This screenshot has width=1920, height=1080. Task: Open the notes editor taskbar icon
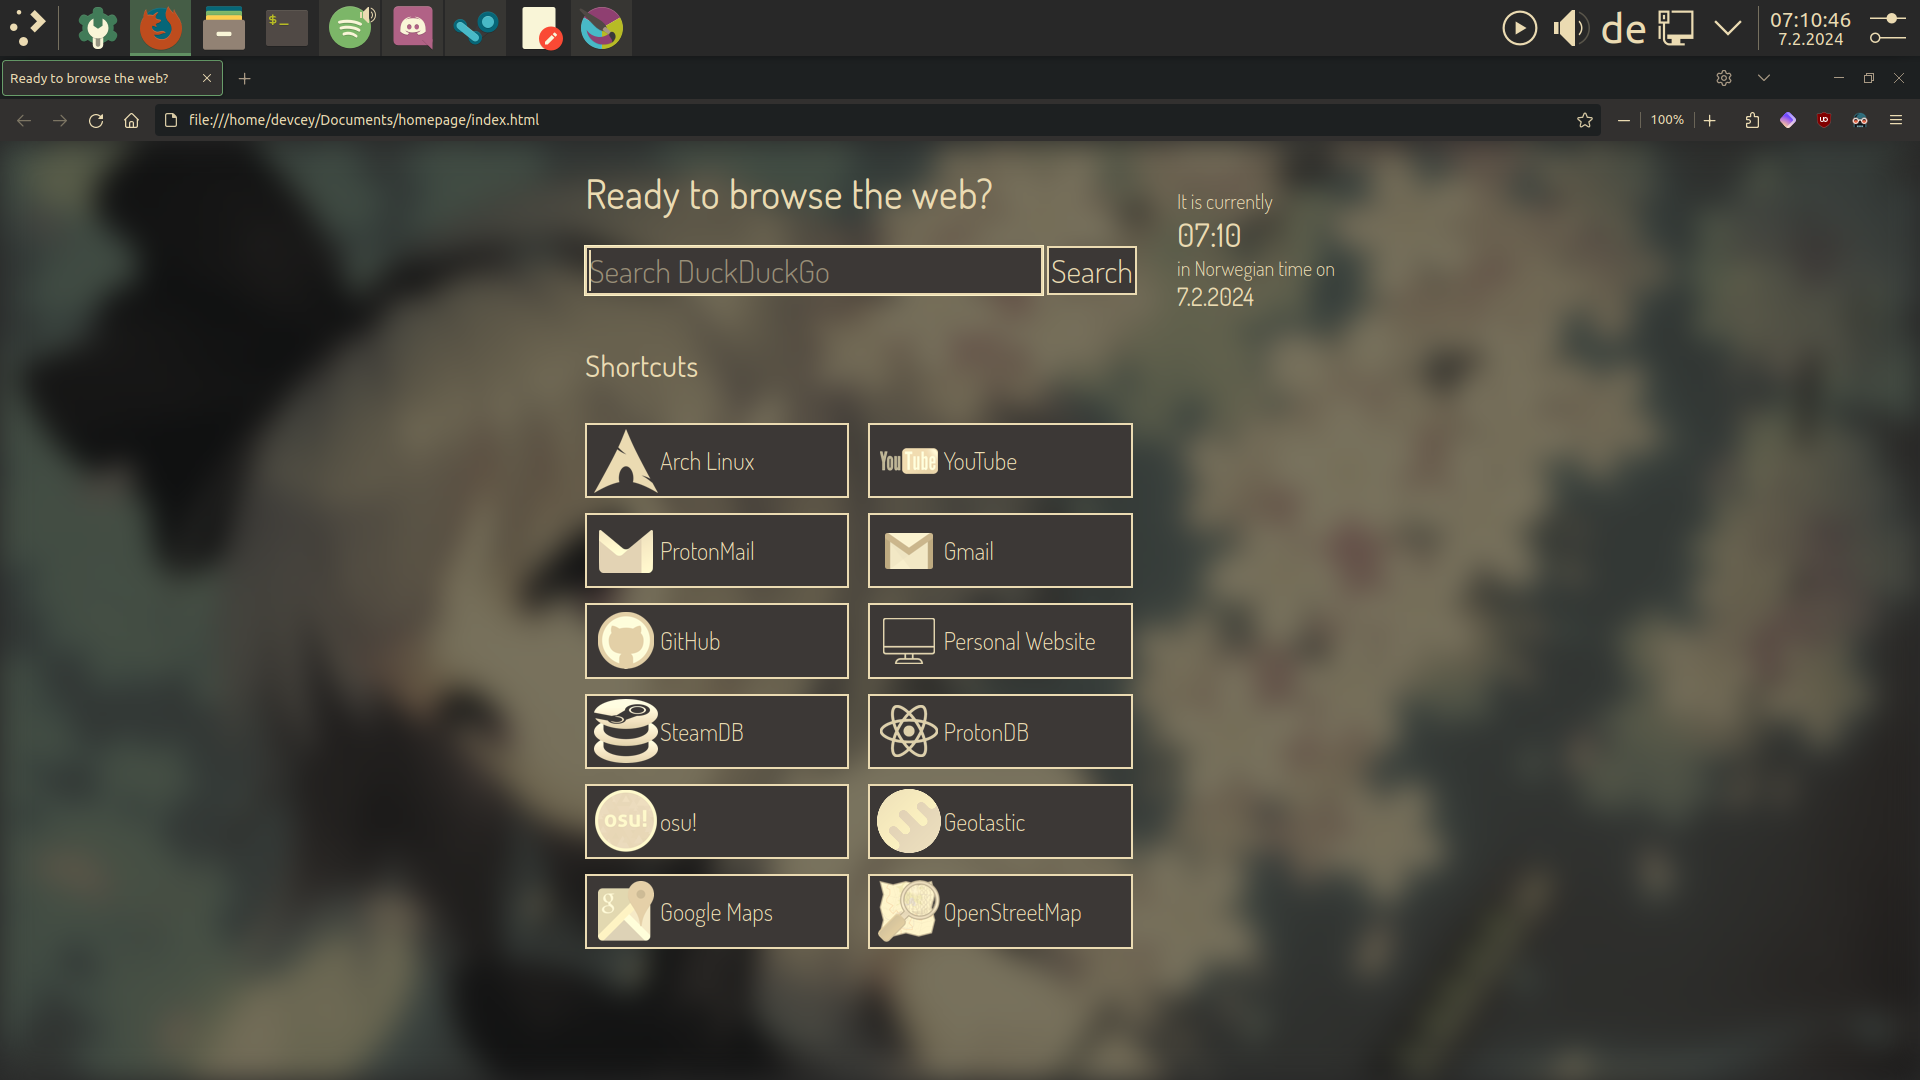tap(540, 27)
